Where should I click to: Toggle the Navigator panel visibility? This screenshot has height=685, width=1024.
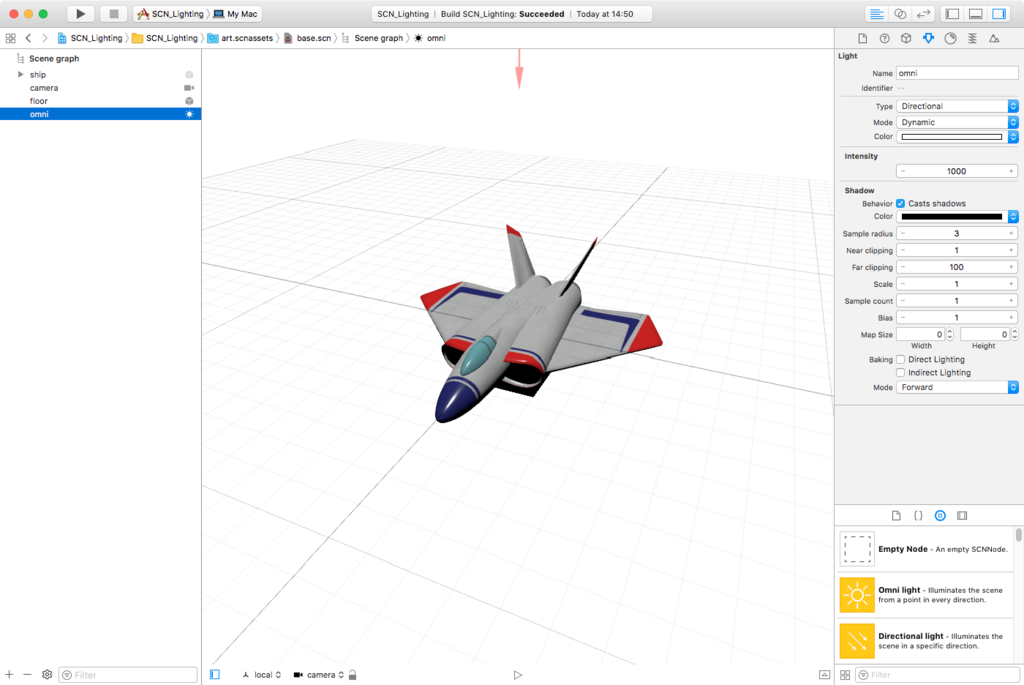pyautogui.click(x=952, y=14)
